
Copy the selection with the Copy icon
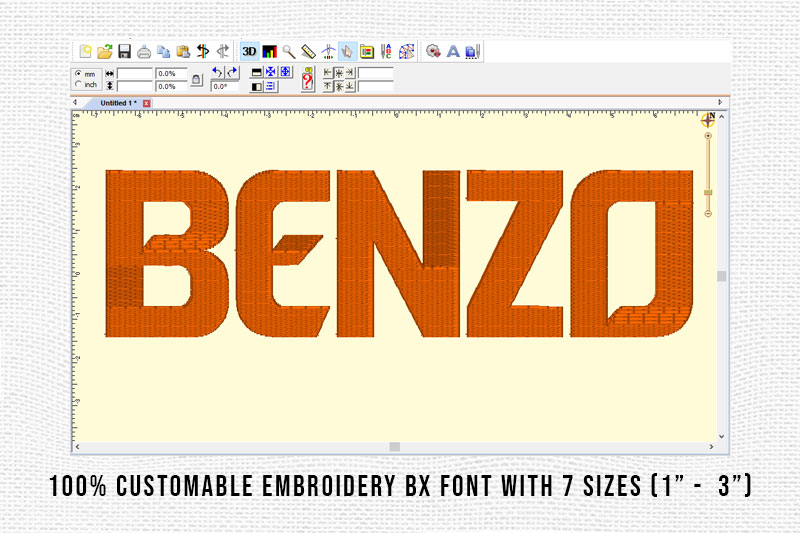pyautogui.click(x=163, y=52)
